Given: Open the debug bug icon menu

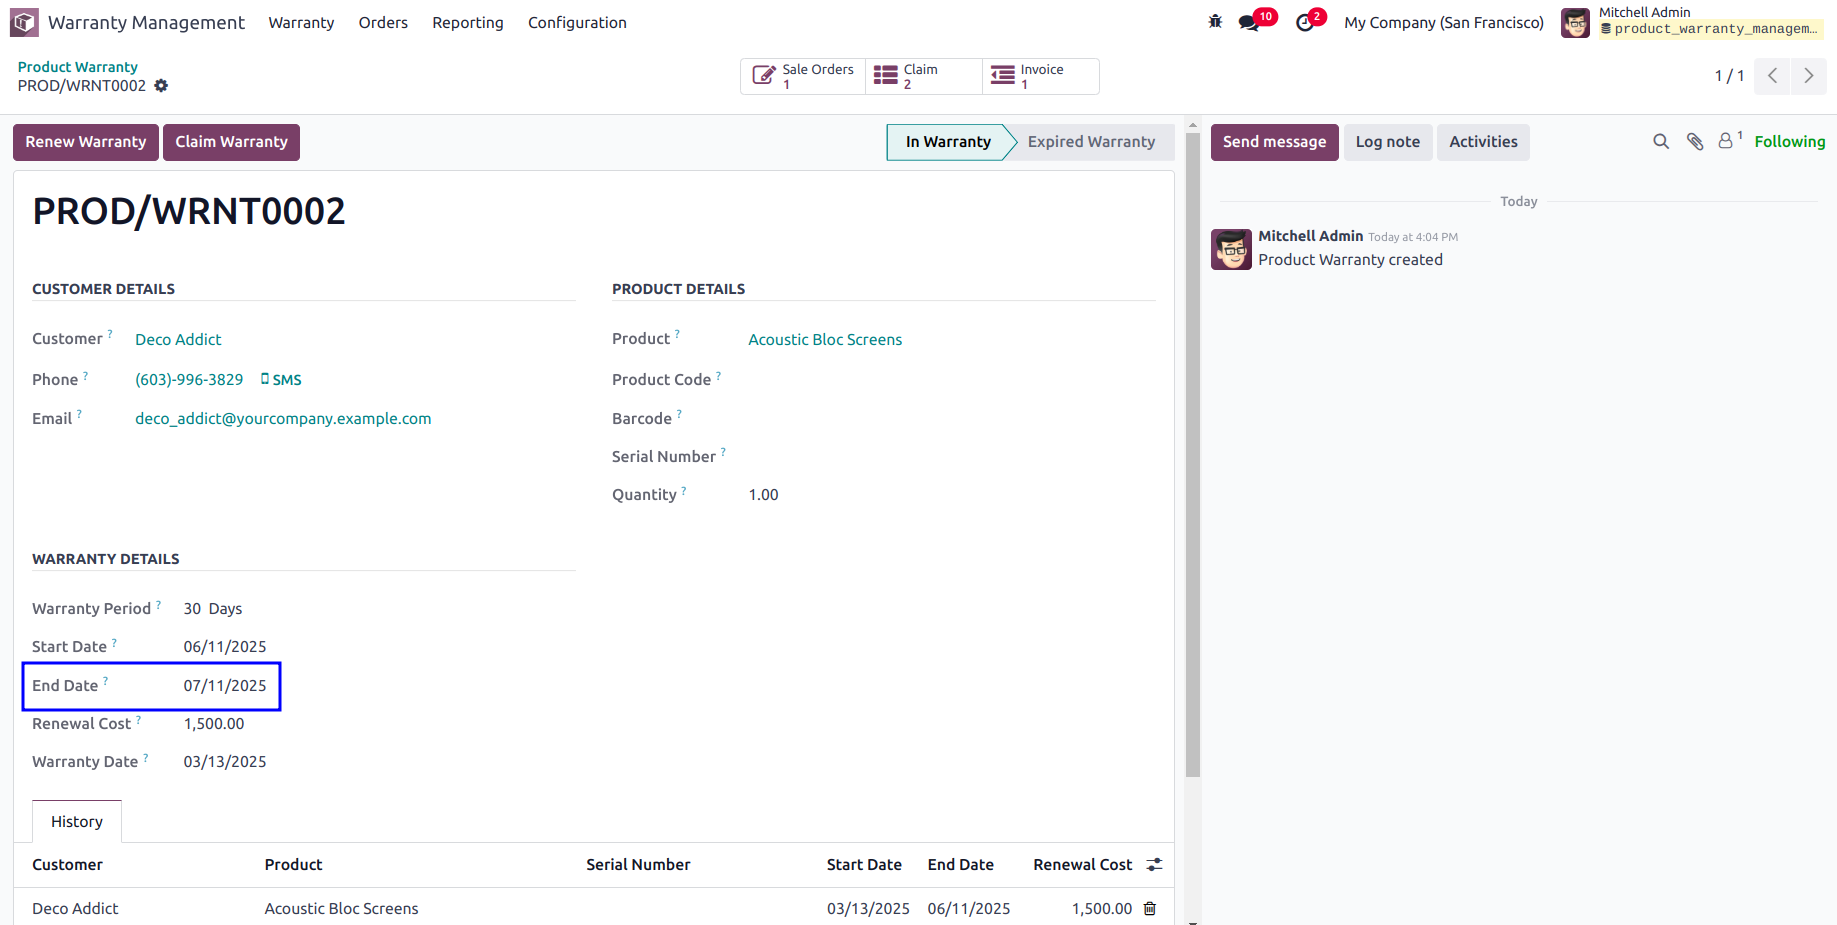Looking at the screenshot, I should (x=1215, y=22).
